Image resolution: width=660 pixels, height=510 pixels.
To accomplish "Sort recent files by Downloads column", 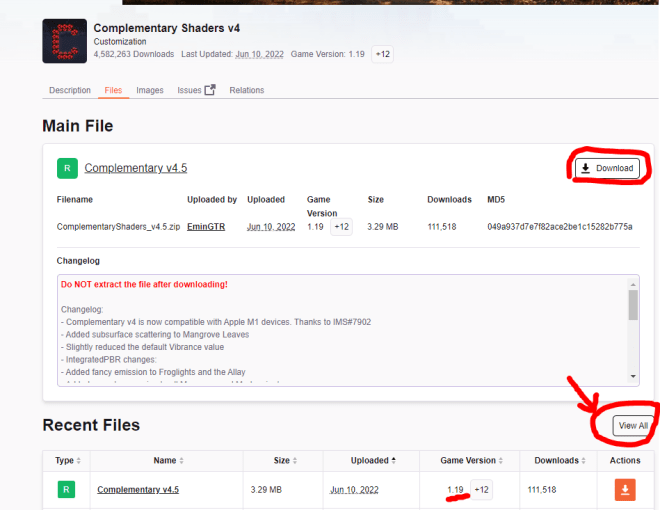I will tap(560, 460).
